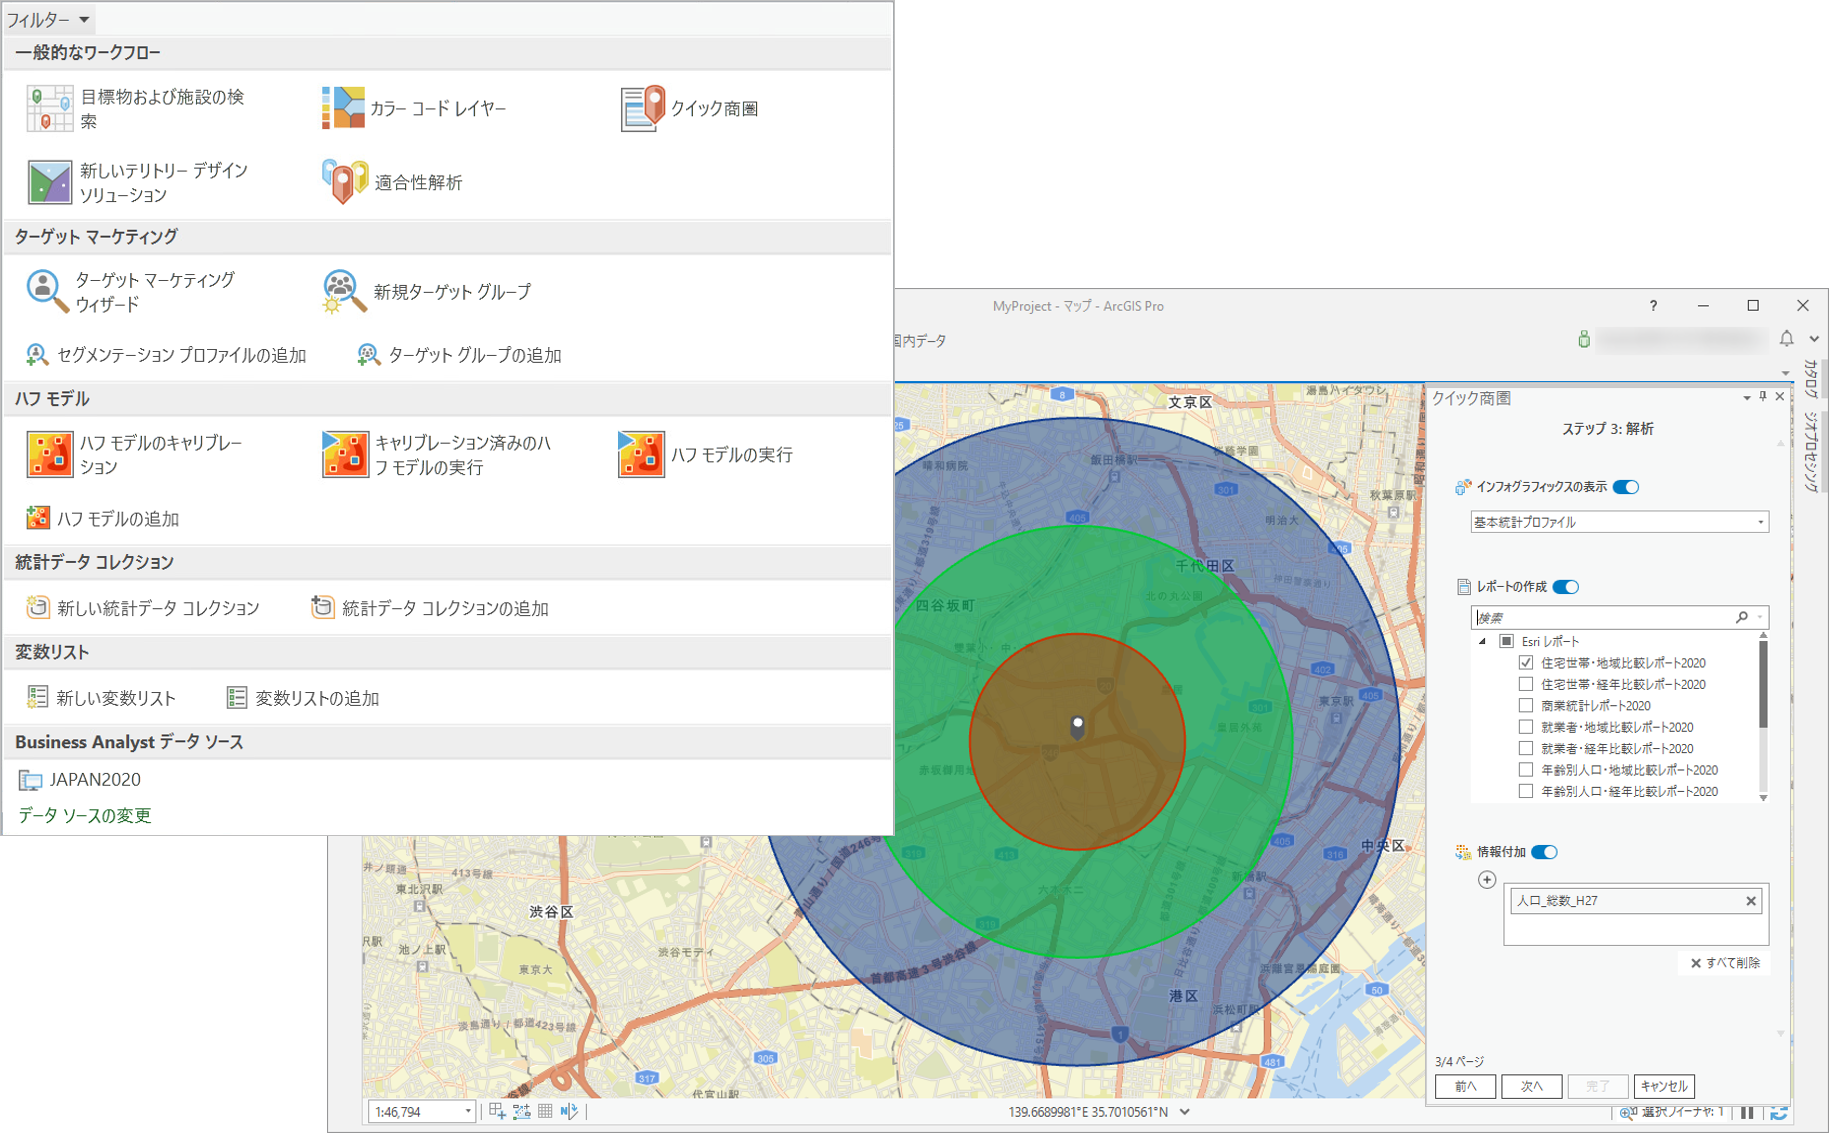Open the map scale 1:46,794 dropdown
The width and height of the screenshot is (1829, 1133).
(467, 1112)
